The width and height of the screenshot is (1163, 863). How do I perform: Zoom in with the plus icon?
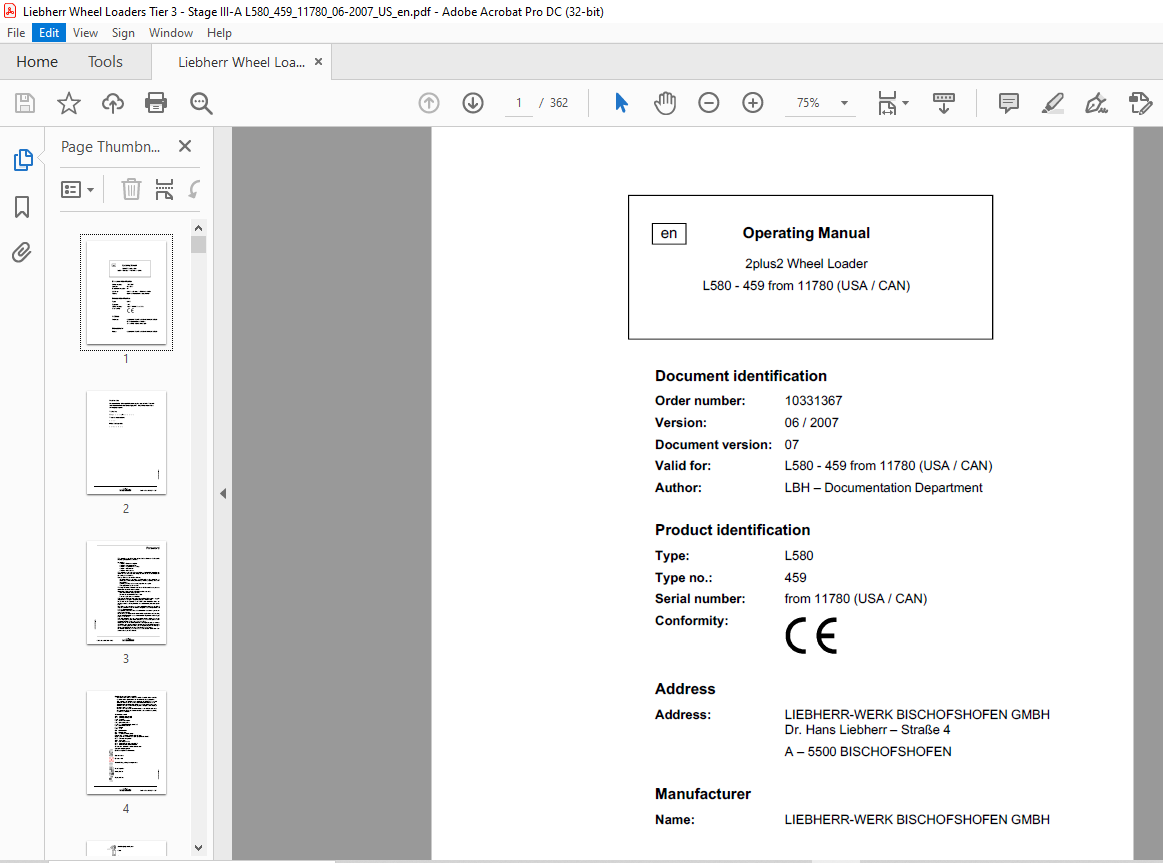coord(753,103)
